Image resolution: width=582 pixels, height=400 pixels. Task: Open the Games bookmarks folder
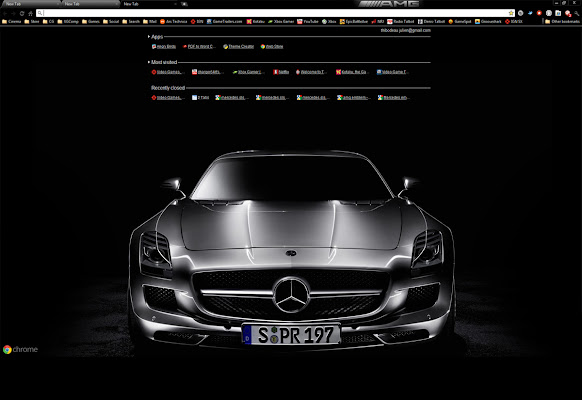coord(91,22)
